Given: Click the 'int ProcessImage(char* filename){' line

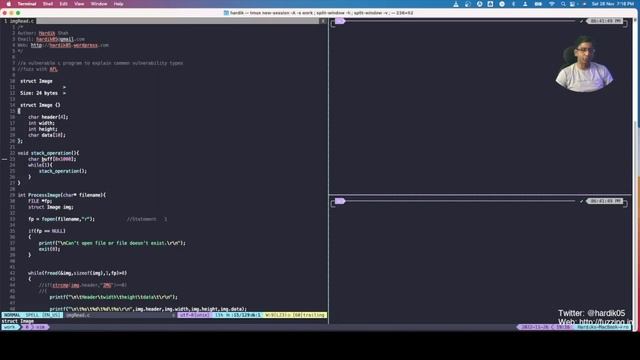Looking at the screenshot, I should coord(62,195).
